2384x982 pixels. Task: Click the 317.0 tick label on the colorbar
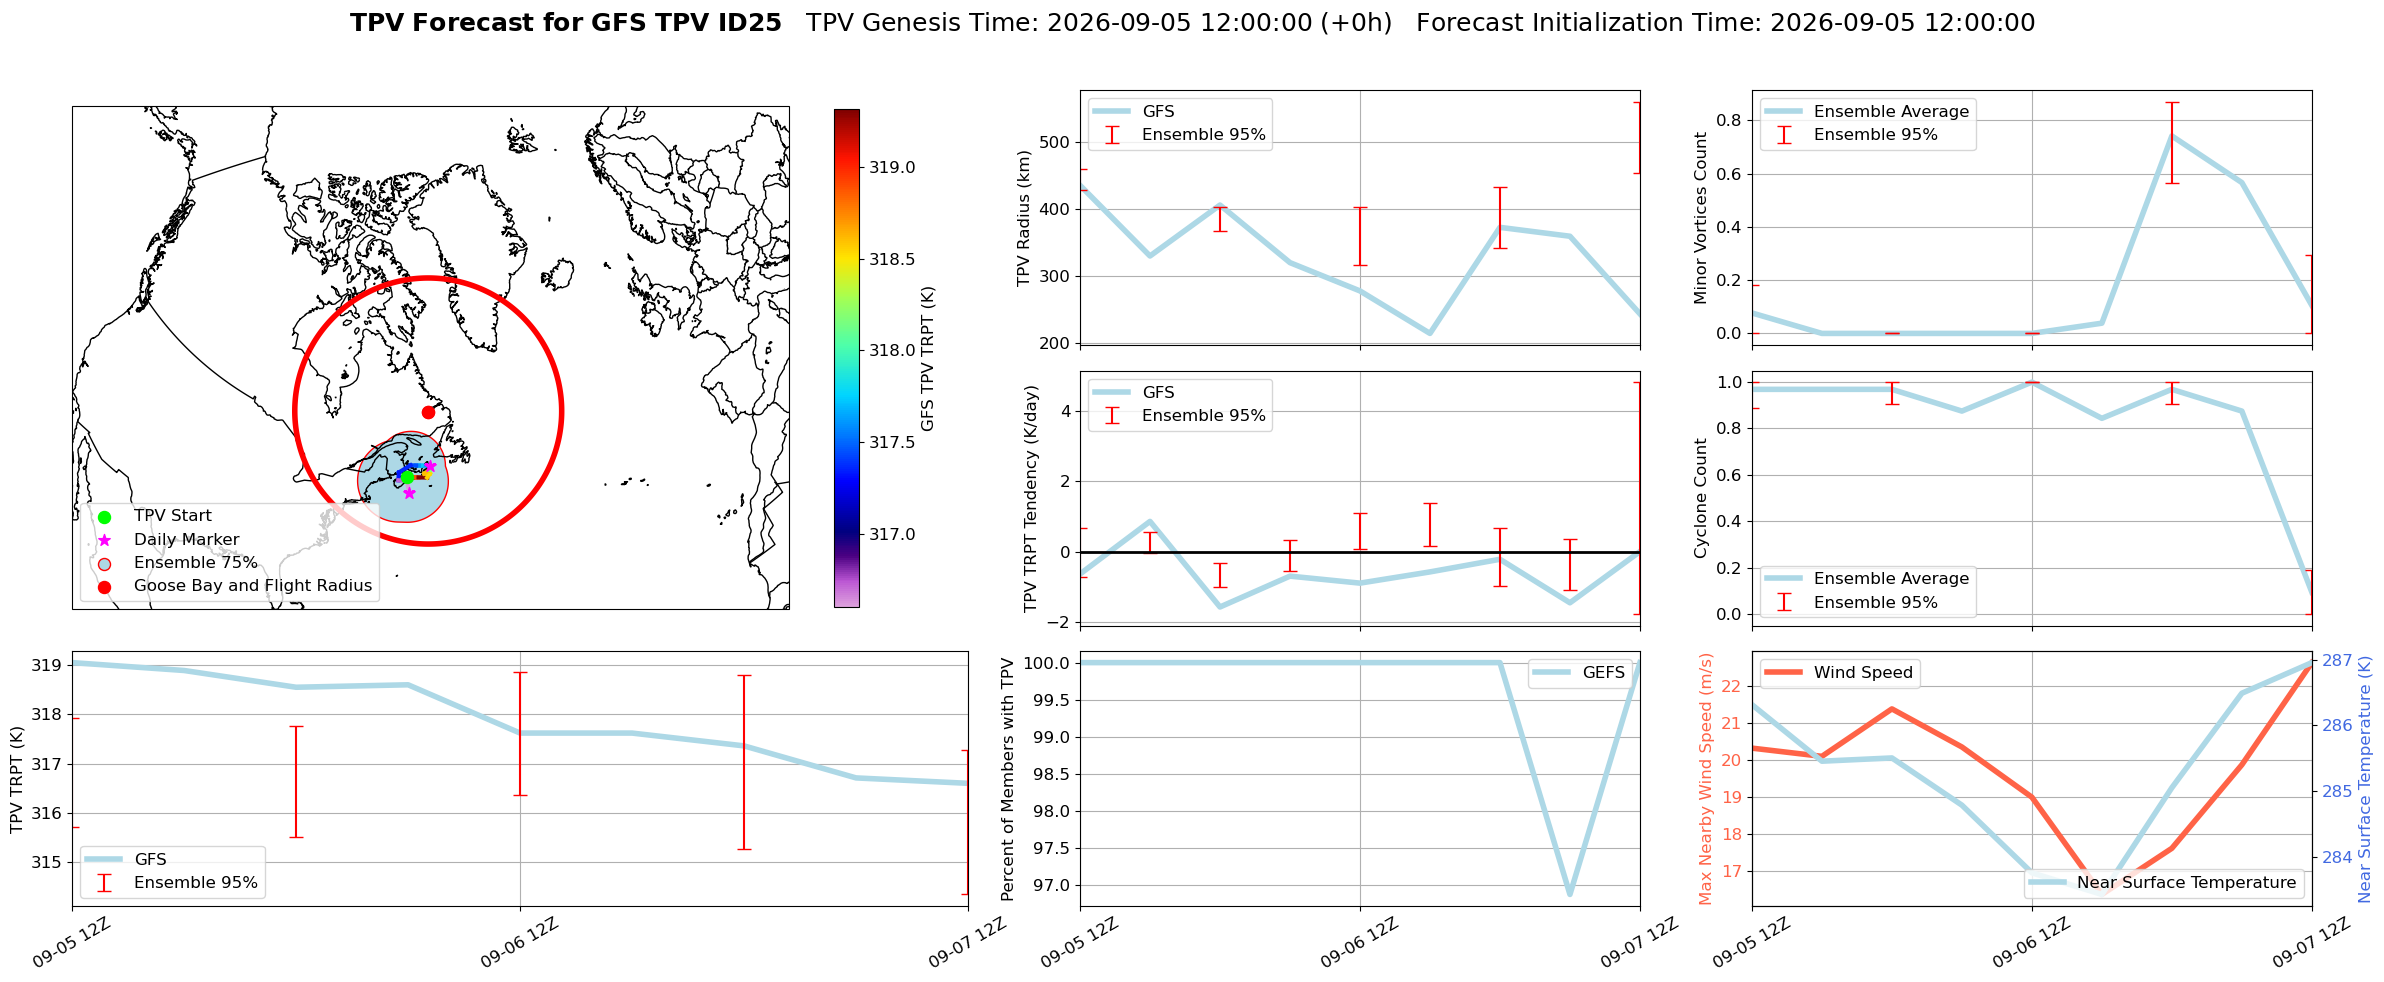(892, 534)
